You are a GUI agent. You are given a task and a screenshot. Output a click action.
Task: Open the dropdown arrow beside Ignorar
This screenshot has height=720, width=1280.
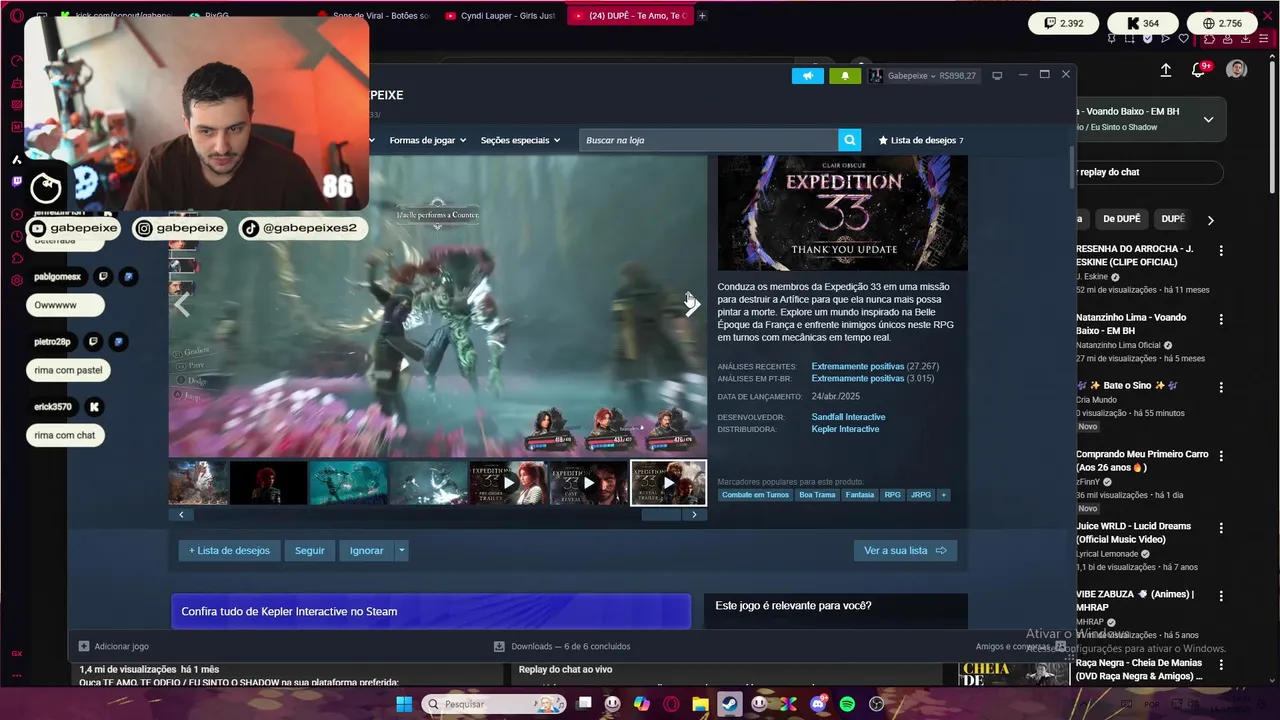[x=402, y=550]
